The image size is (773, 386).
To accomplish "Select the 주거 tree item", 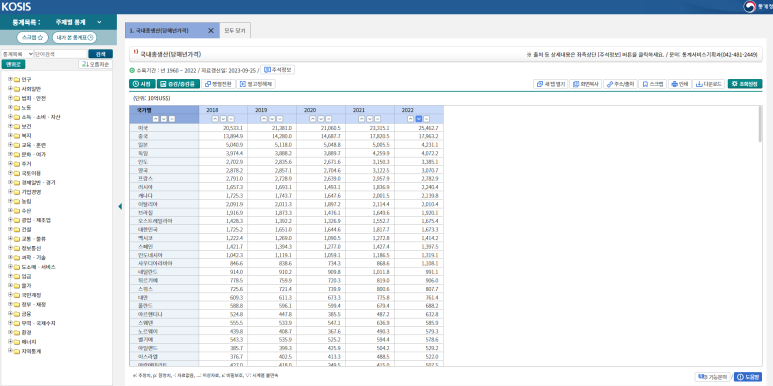I will click(x=26, y=164).
